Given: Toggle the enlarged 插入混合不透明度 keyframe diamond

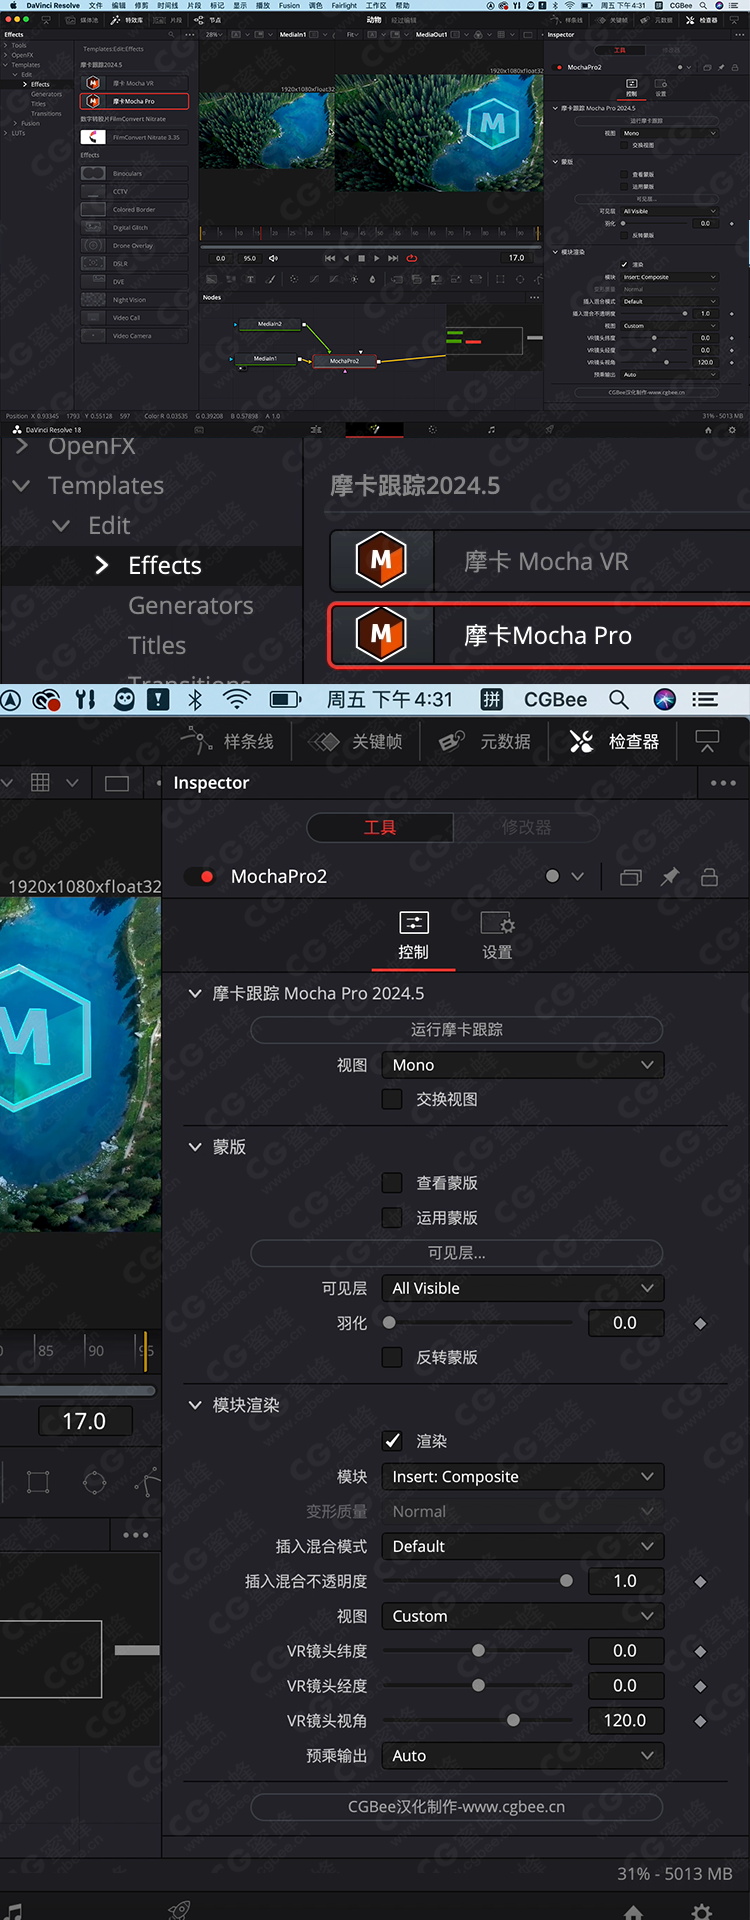Looking at the screenshot, I should coord(700,1581).
